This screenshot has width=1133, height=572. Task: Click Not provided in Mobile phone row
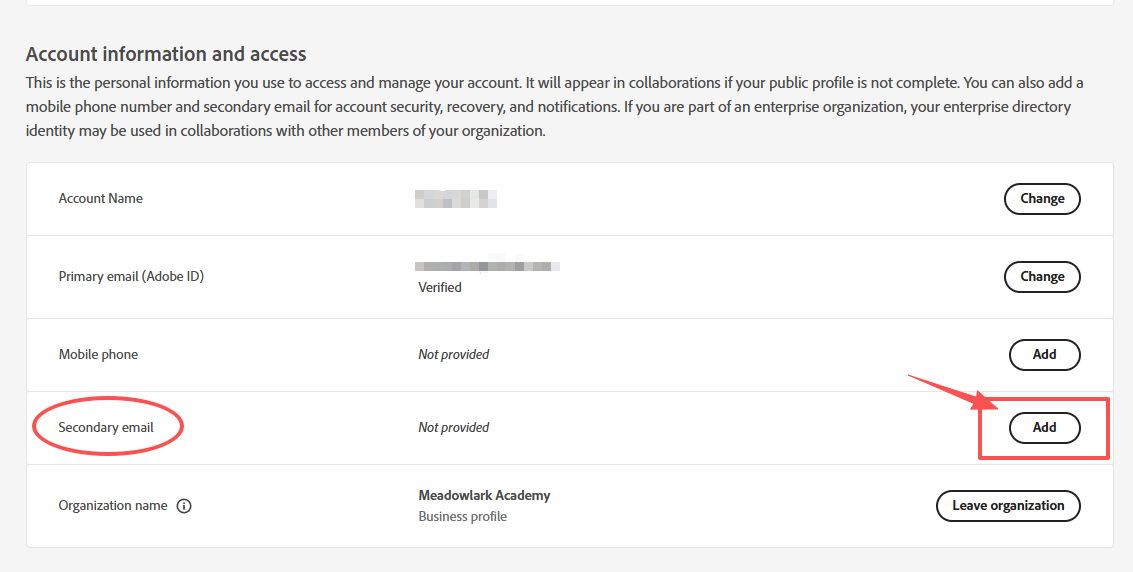click(454, 355)
